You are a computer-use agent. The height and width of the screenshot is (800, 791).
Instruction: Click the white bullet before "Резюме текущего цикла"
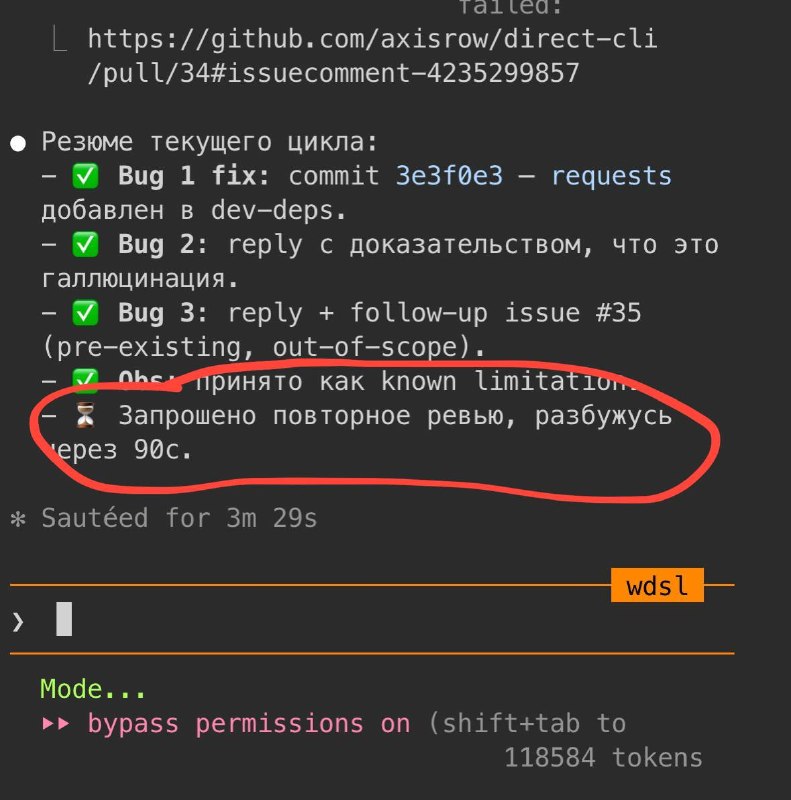18,142
